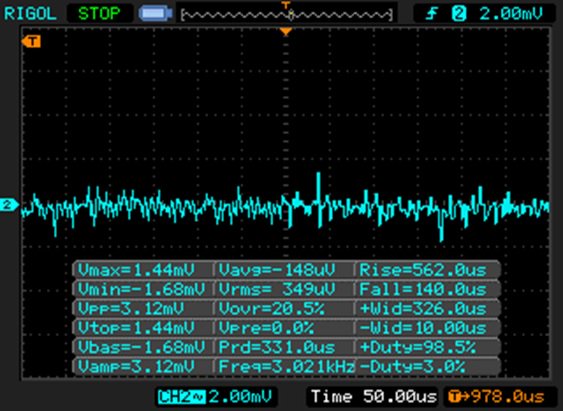Click the Vmin=-1.68mV measurement
Viewport: 563px width, 411px height.
(x=142, y=289)
